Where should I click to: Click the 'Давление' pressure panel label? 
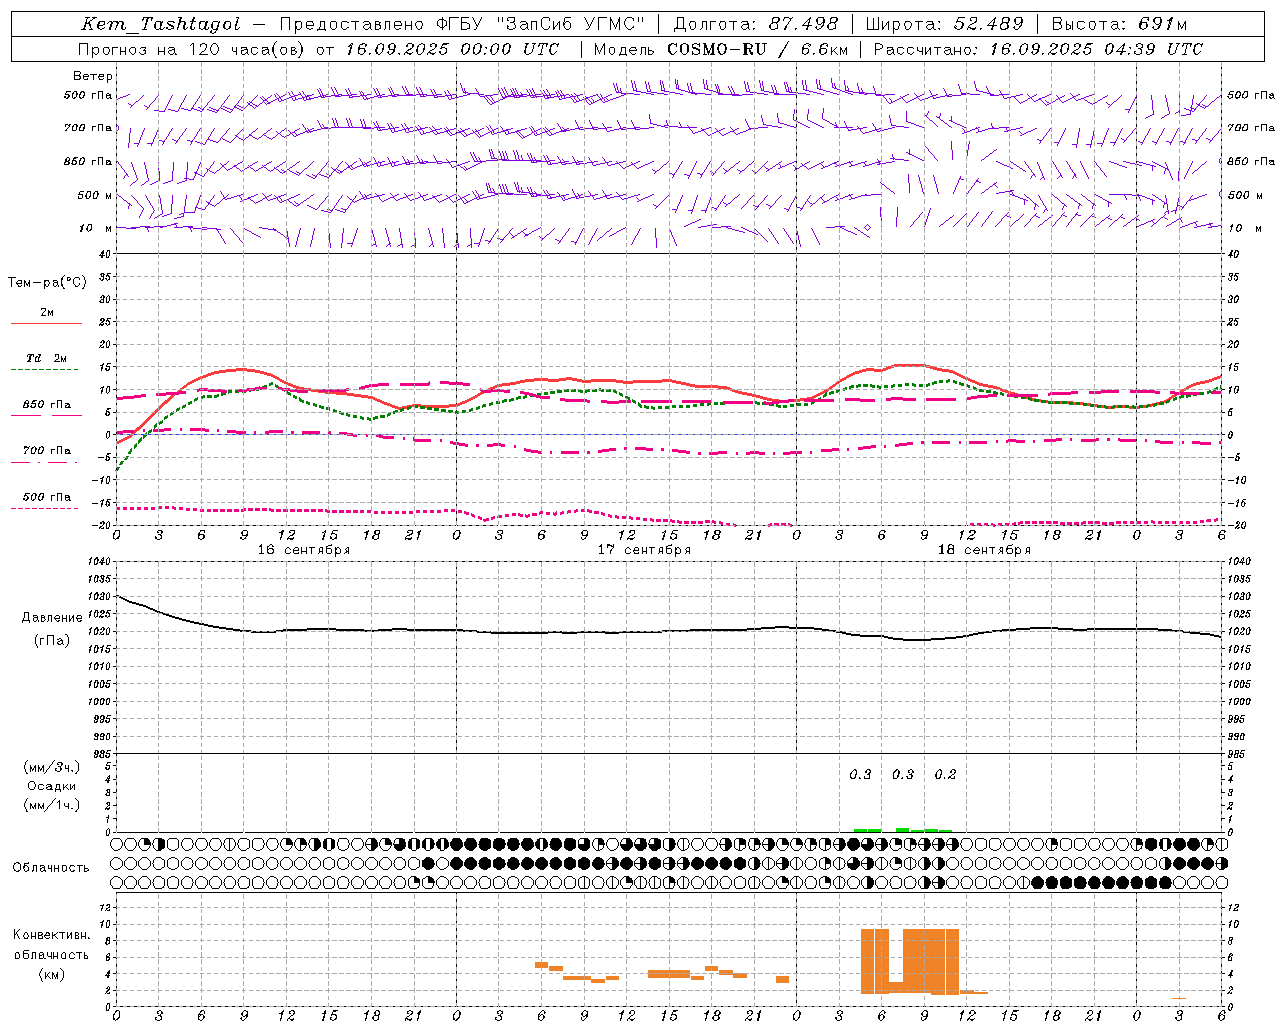tap(52, 617)
